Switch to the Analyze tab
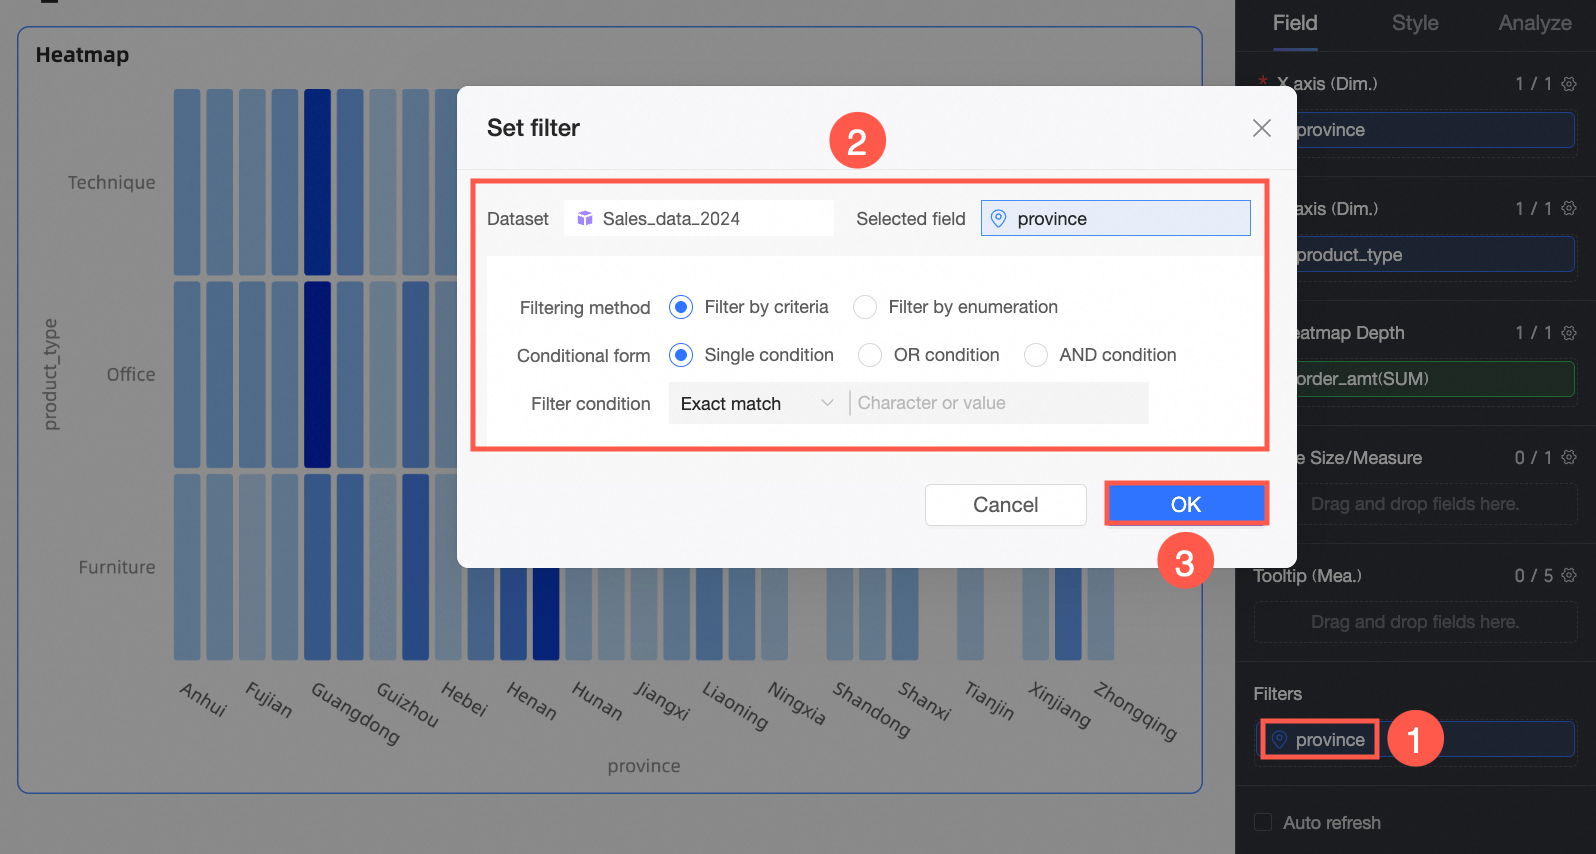The height and width of the screenshot is (854, 1596). [x=1535, y=23]
